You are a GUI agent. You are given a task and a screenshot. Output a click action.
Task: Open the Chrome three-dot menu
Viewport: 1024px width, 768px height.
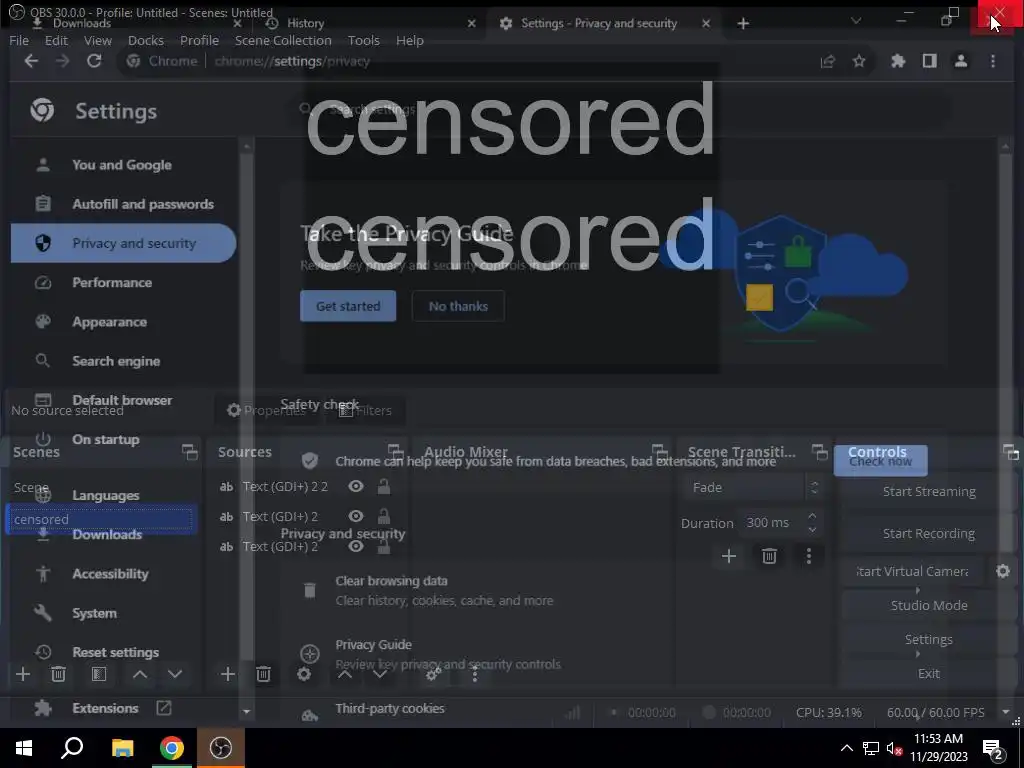[x=993, y=61]
